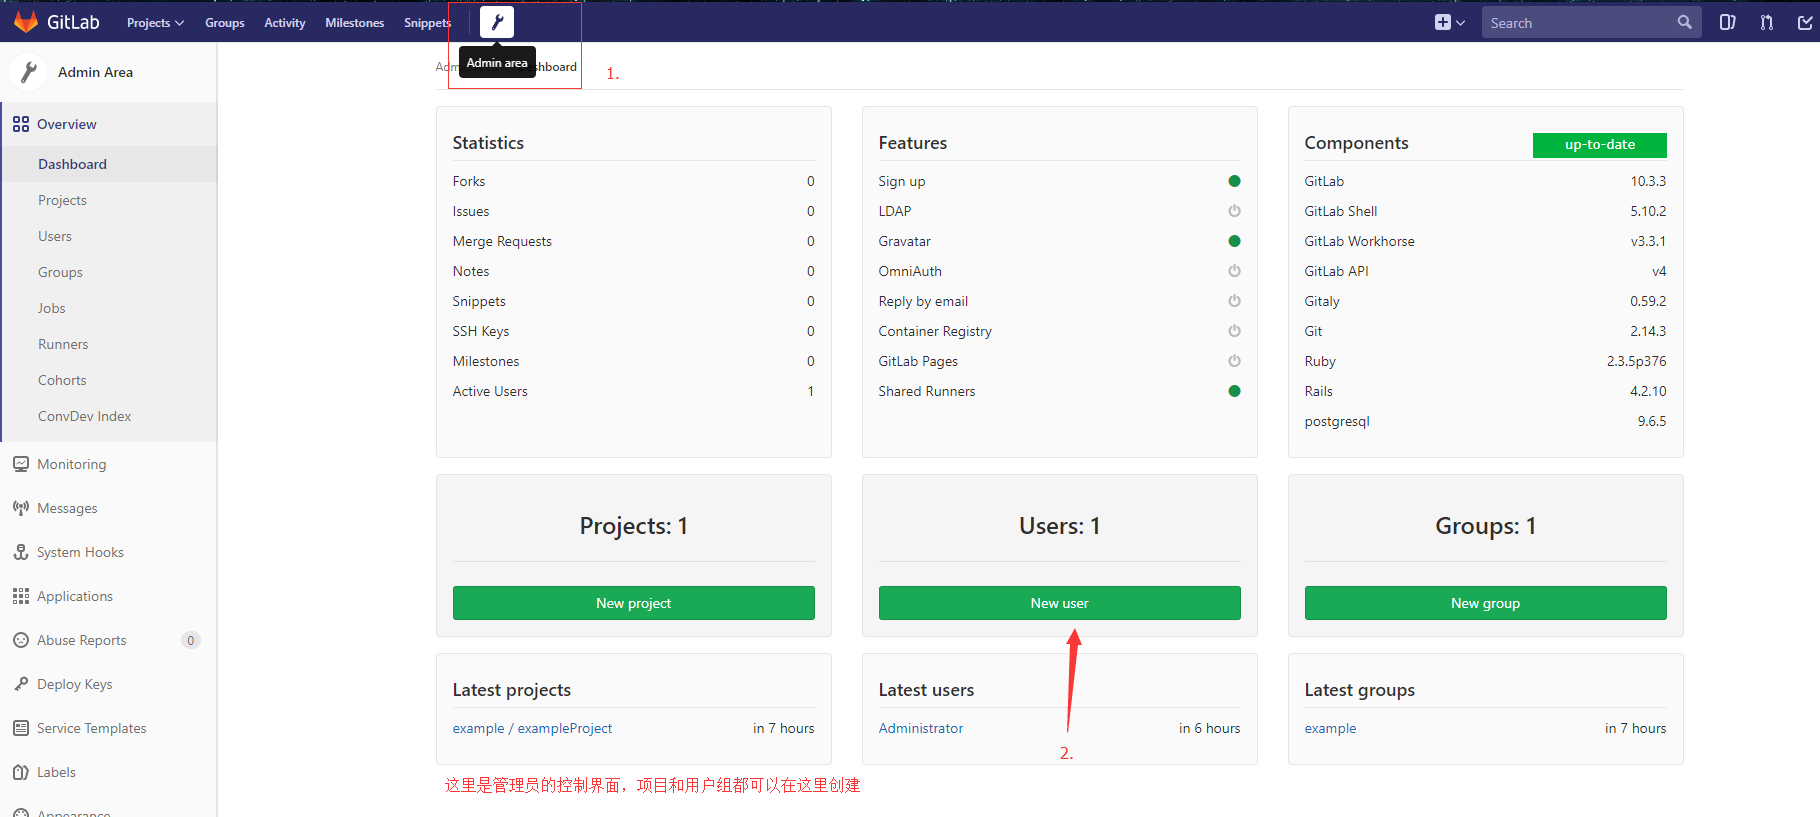This screenshot has width=1820, height=817.
Task: Click the up-to-date status badge
Action: [x=1599, y=145]
